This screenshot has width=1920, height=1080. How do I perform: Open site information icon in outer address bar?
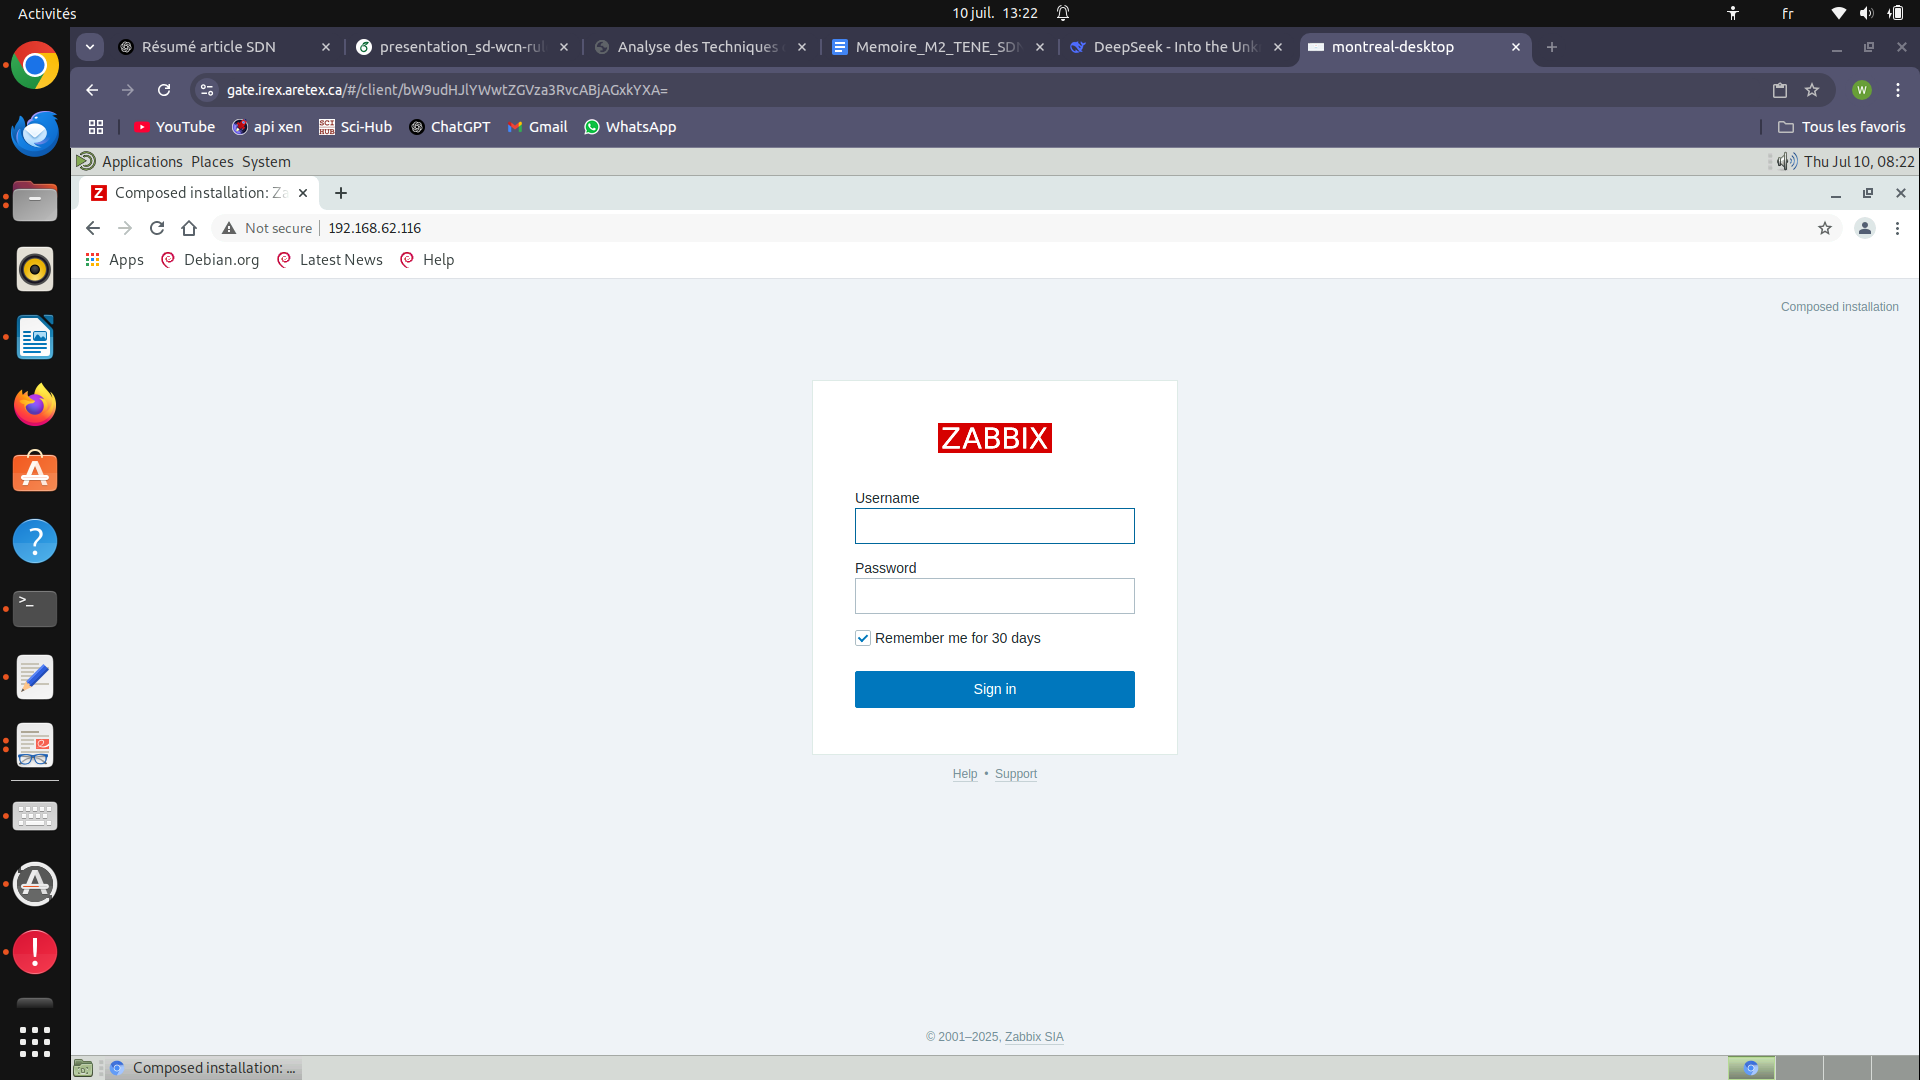pos(207,90)
